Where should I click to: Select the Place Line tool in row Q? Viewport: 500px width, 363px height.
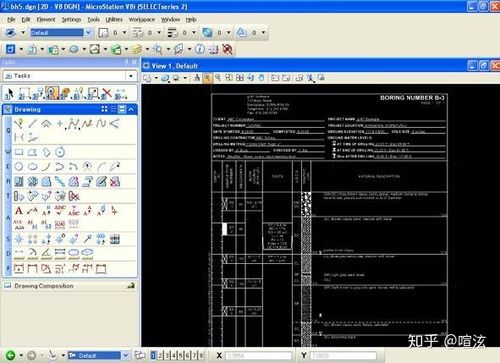[x=32, y=124]
